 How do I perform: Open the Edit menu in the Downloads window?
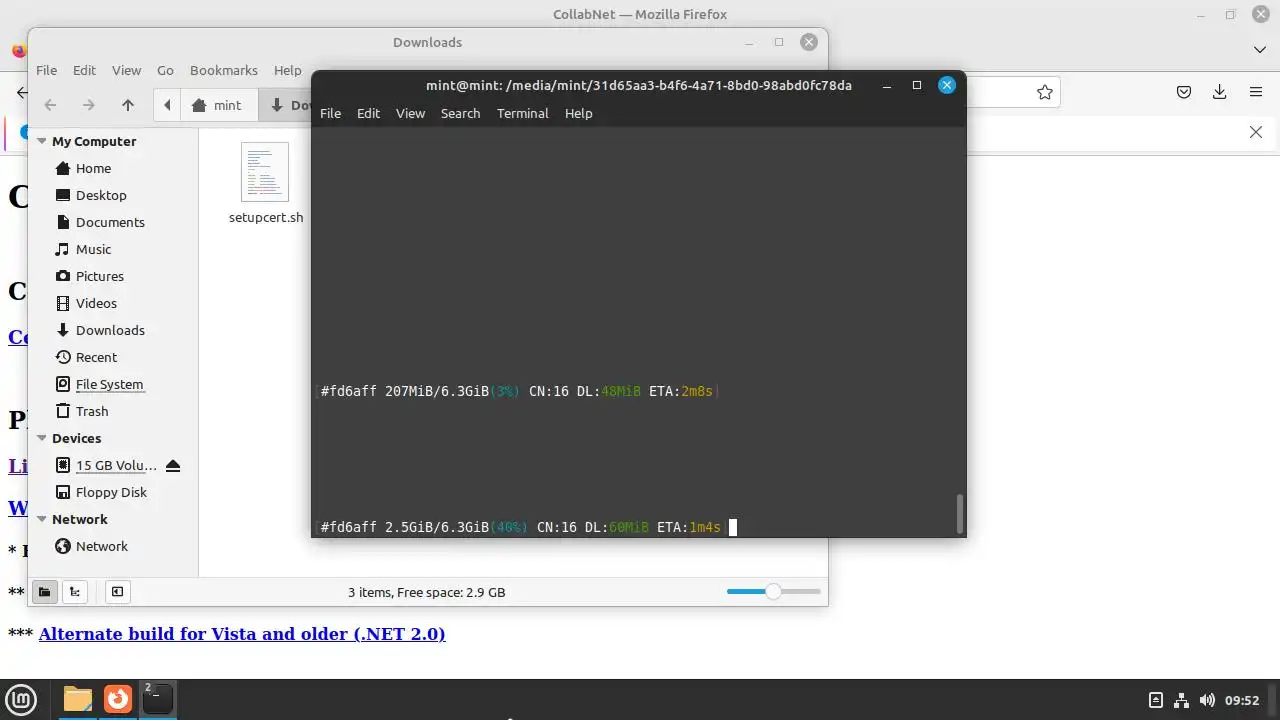84,70
